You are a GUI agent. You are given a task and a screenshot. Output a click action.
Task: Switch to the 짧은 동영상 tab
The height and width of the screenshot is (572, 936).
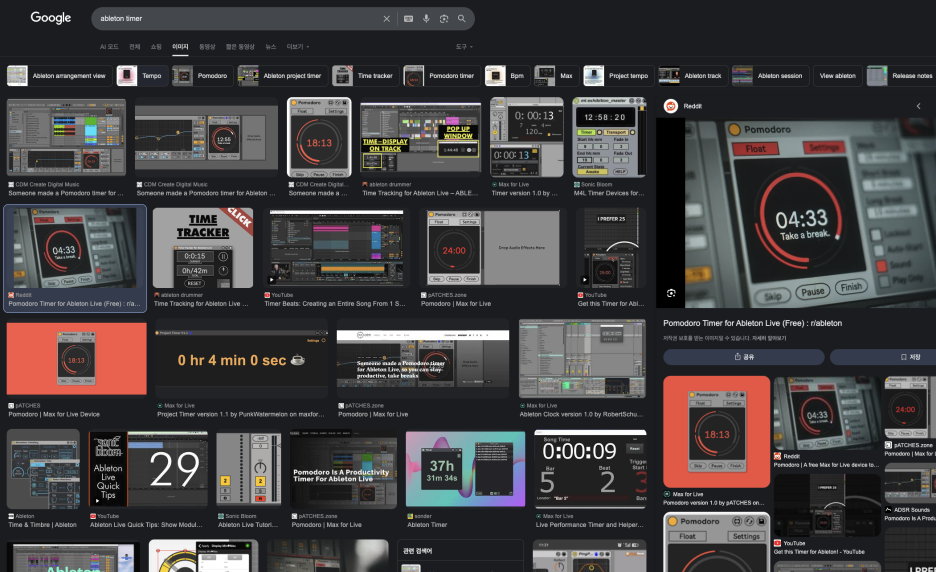pyautogui.click(x=240, y=47)
